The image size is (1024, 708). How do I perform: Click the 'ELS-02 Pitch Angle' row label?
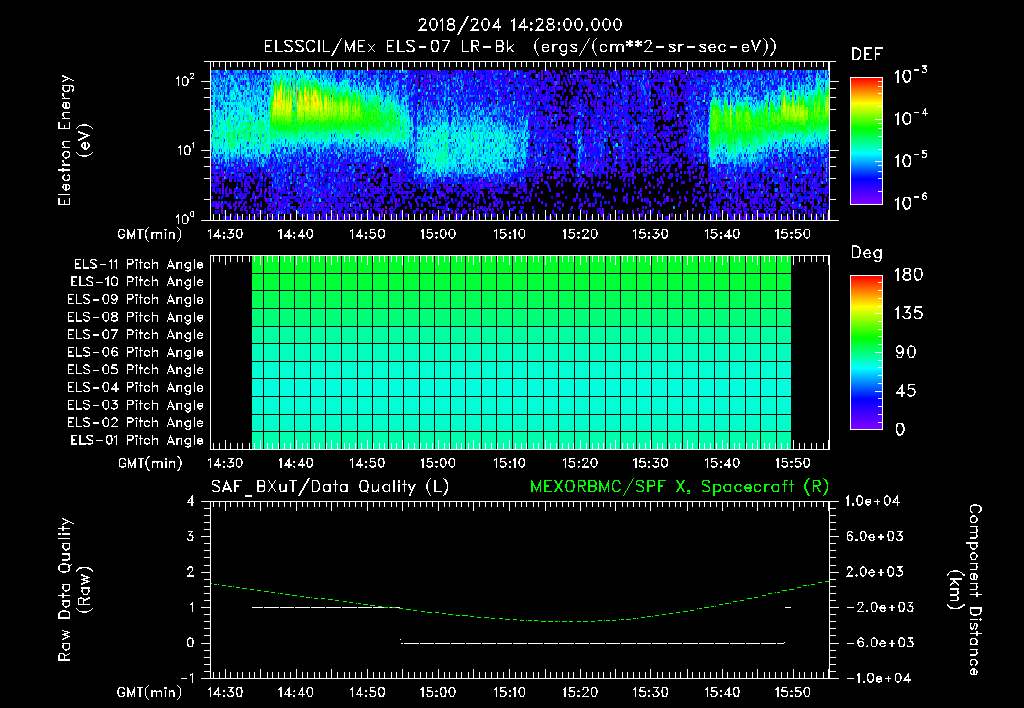pos(136,423)
